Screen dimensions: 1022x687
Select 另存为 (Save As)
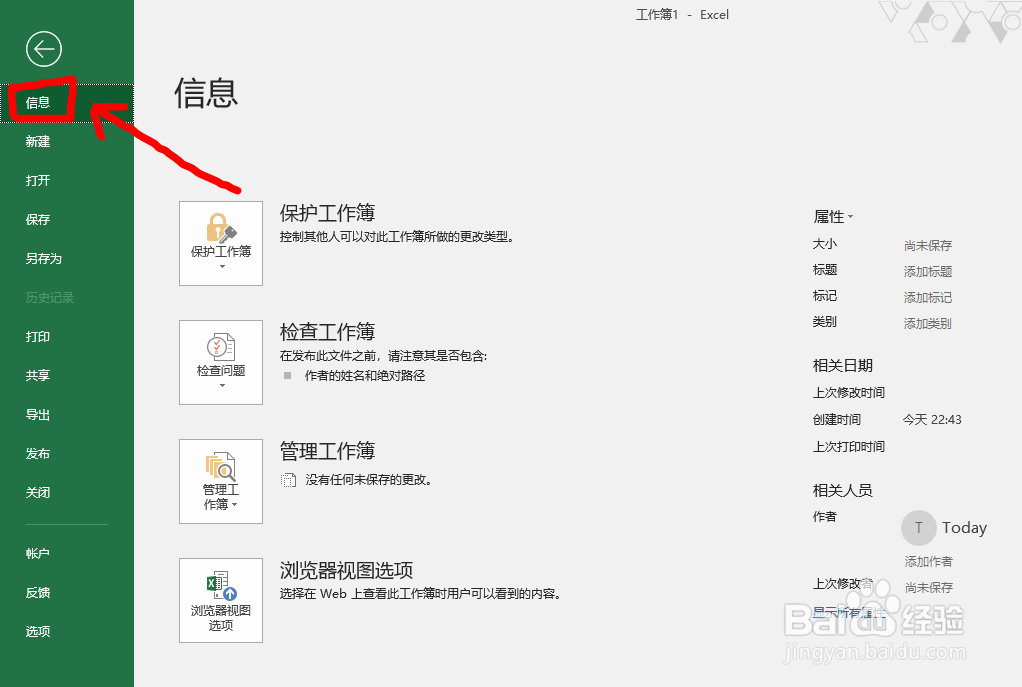click(x=46, y=258)
